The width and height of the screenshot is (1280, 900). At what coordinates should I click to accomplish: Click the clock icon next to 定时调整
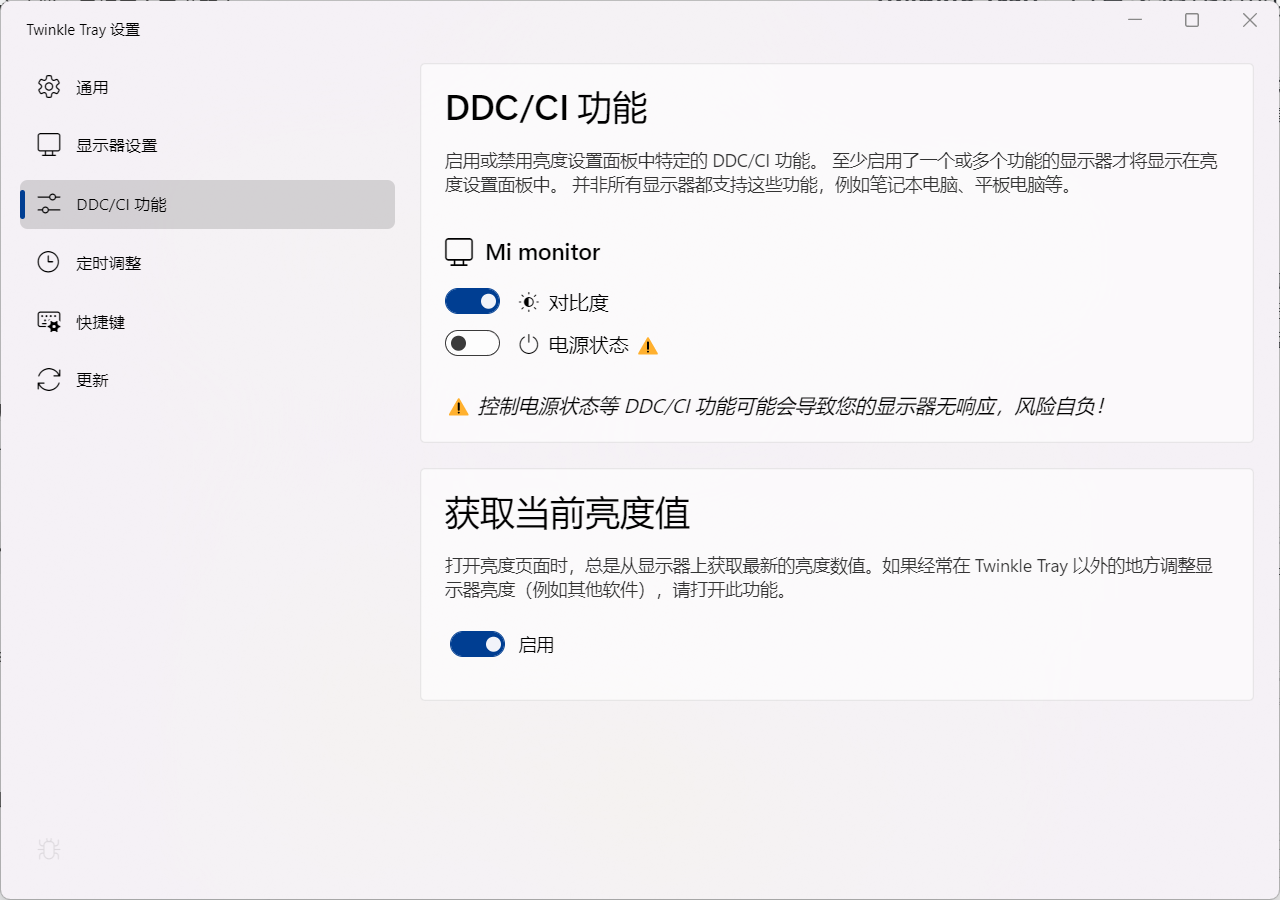click(48, 262)
